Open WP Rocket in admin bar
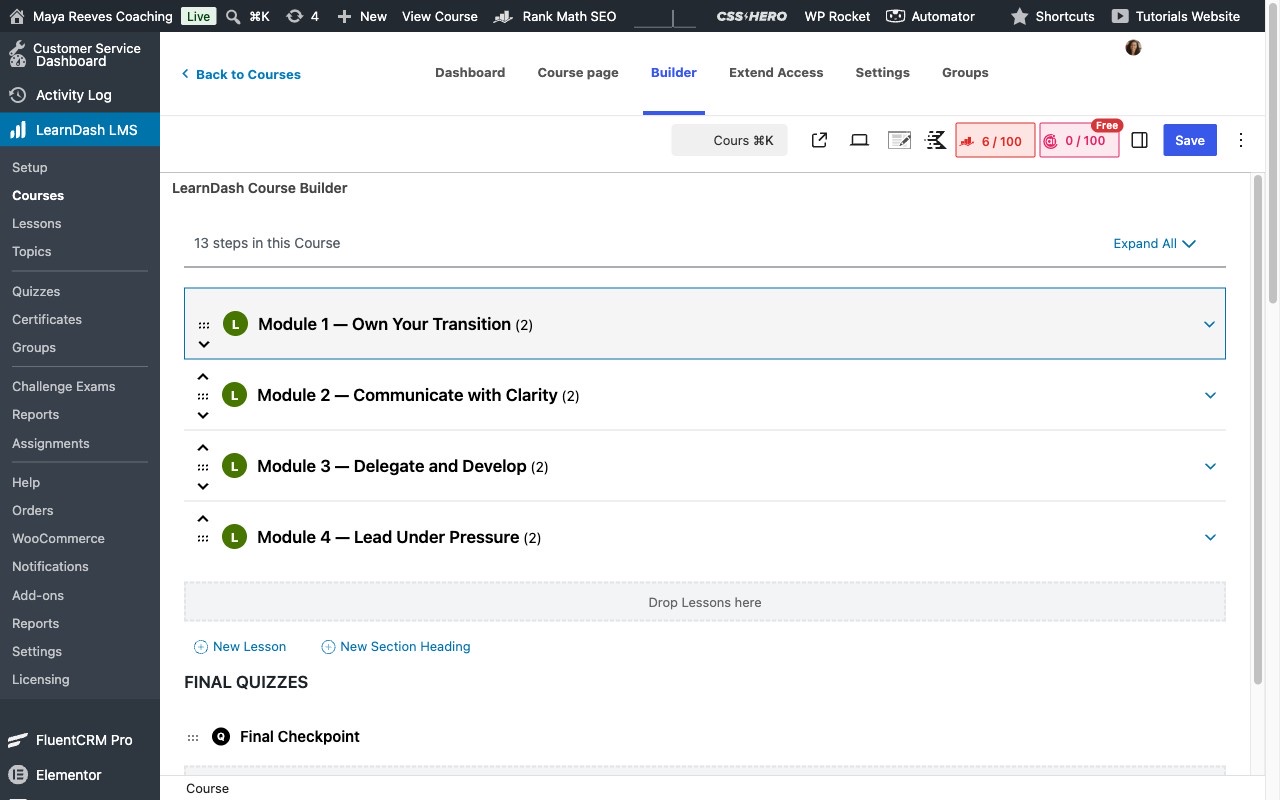 (x=837, y=16)
